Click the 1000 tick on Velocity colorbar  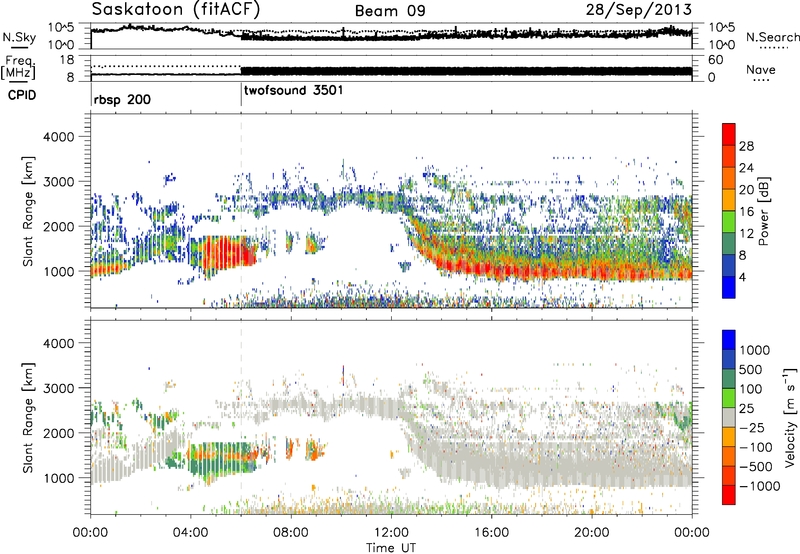[755, 350]
